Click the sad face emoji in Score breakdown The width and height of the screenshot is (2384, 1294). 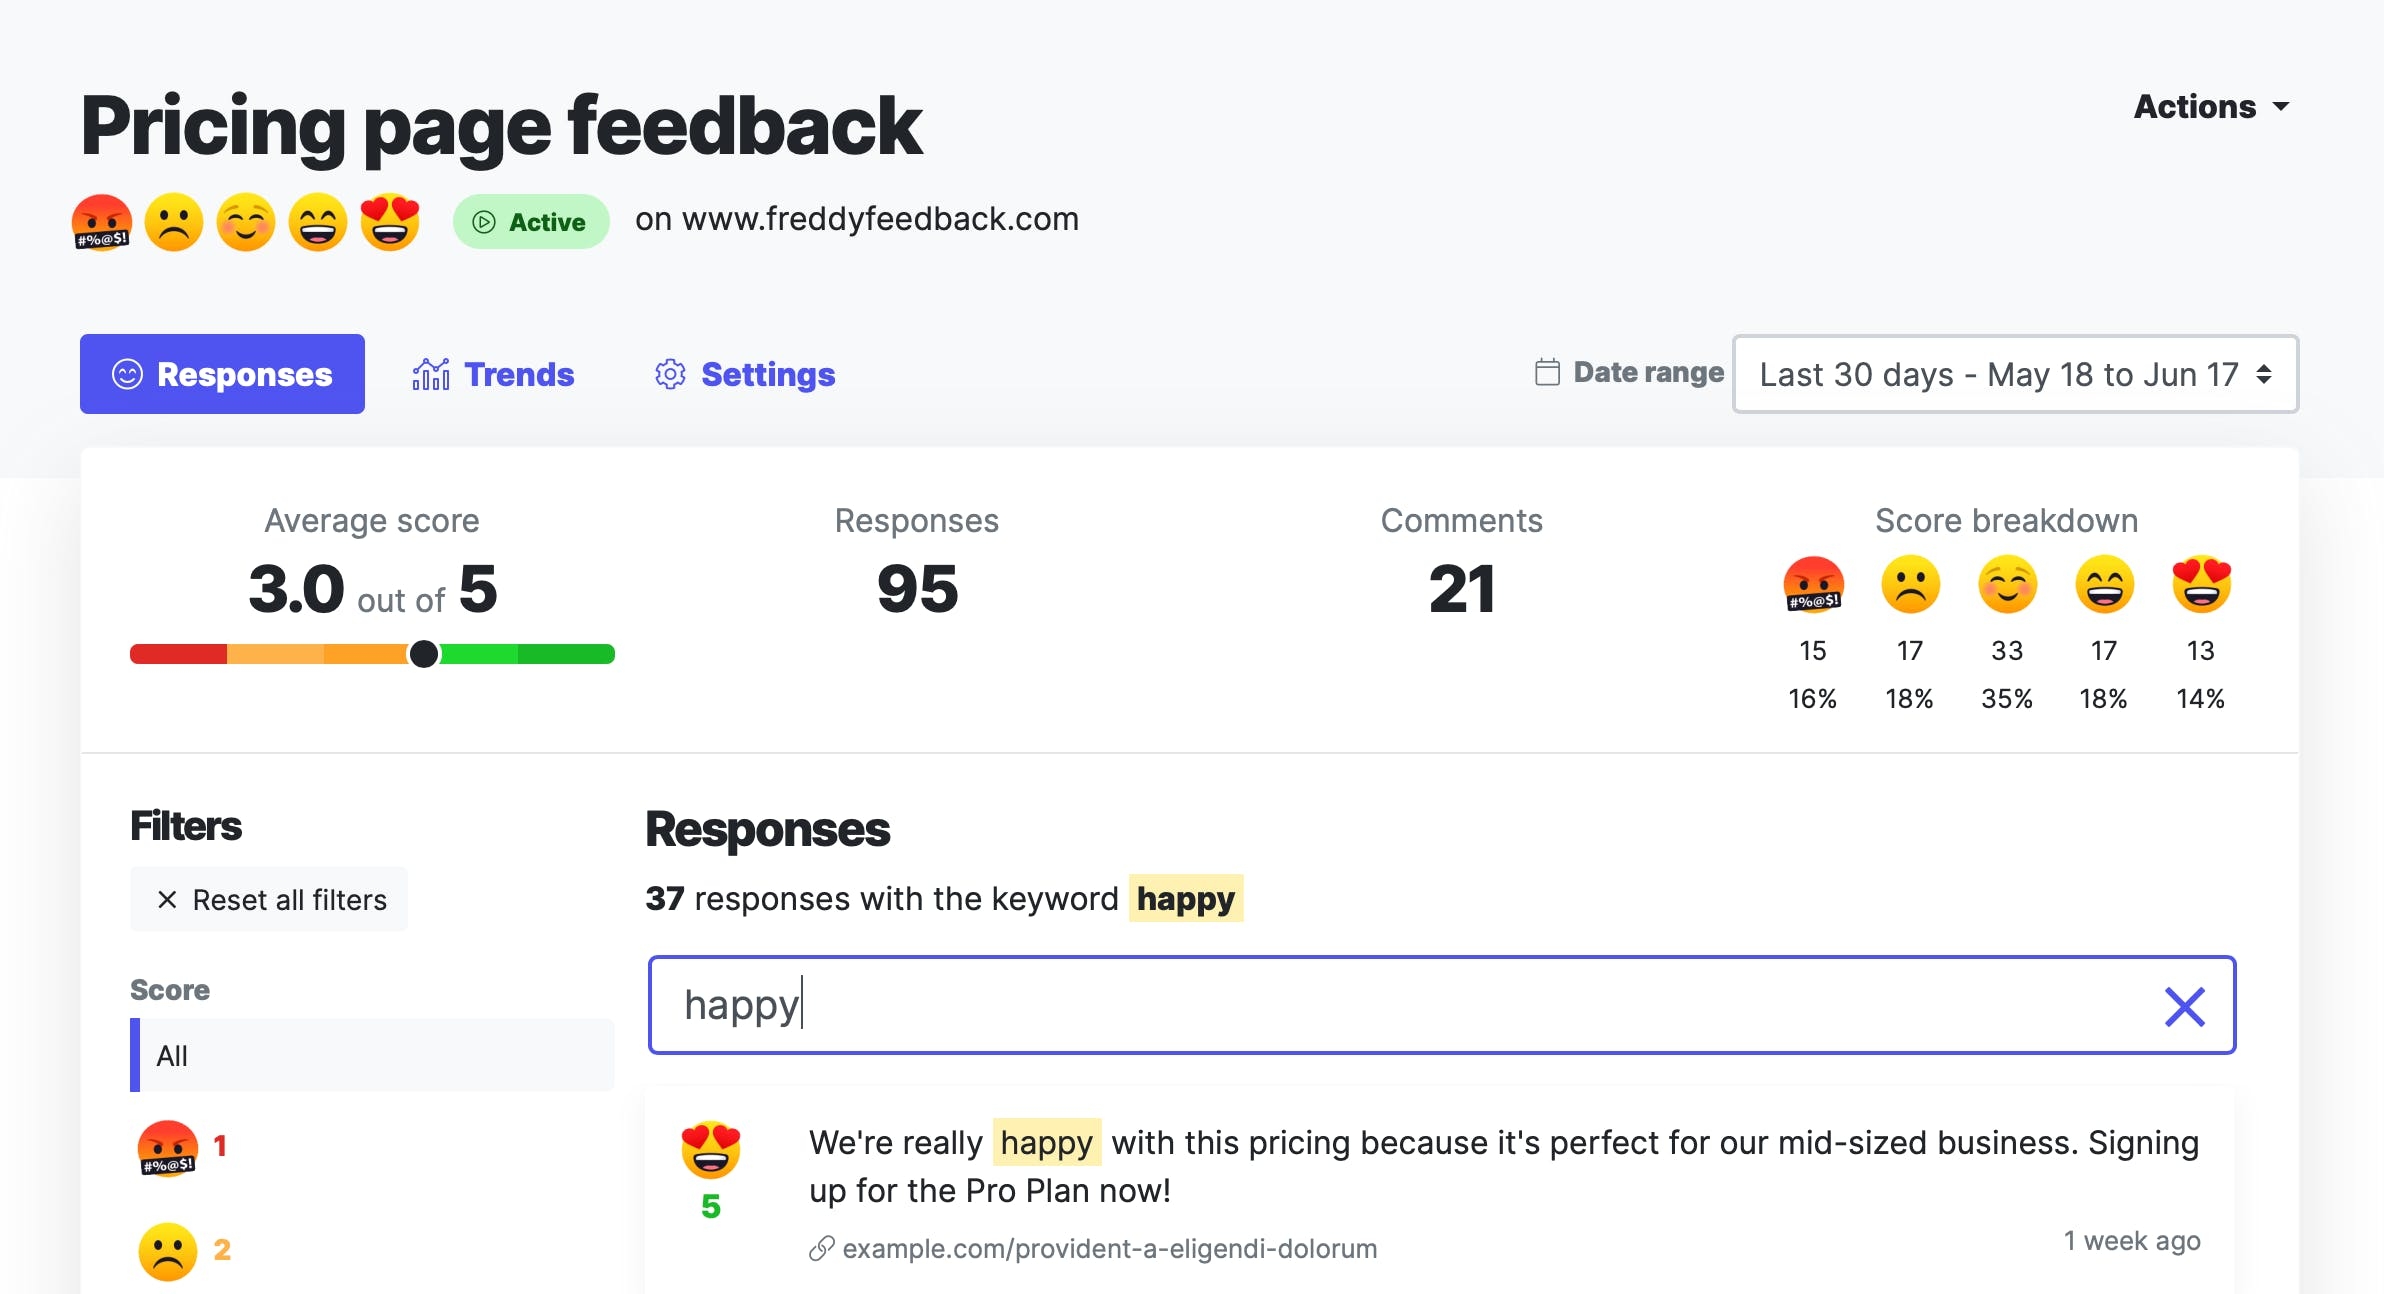[1910, 585]
